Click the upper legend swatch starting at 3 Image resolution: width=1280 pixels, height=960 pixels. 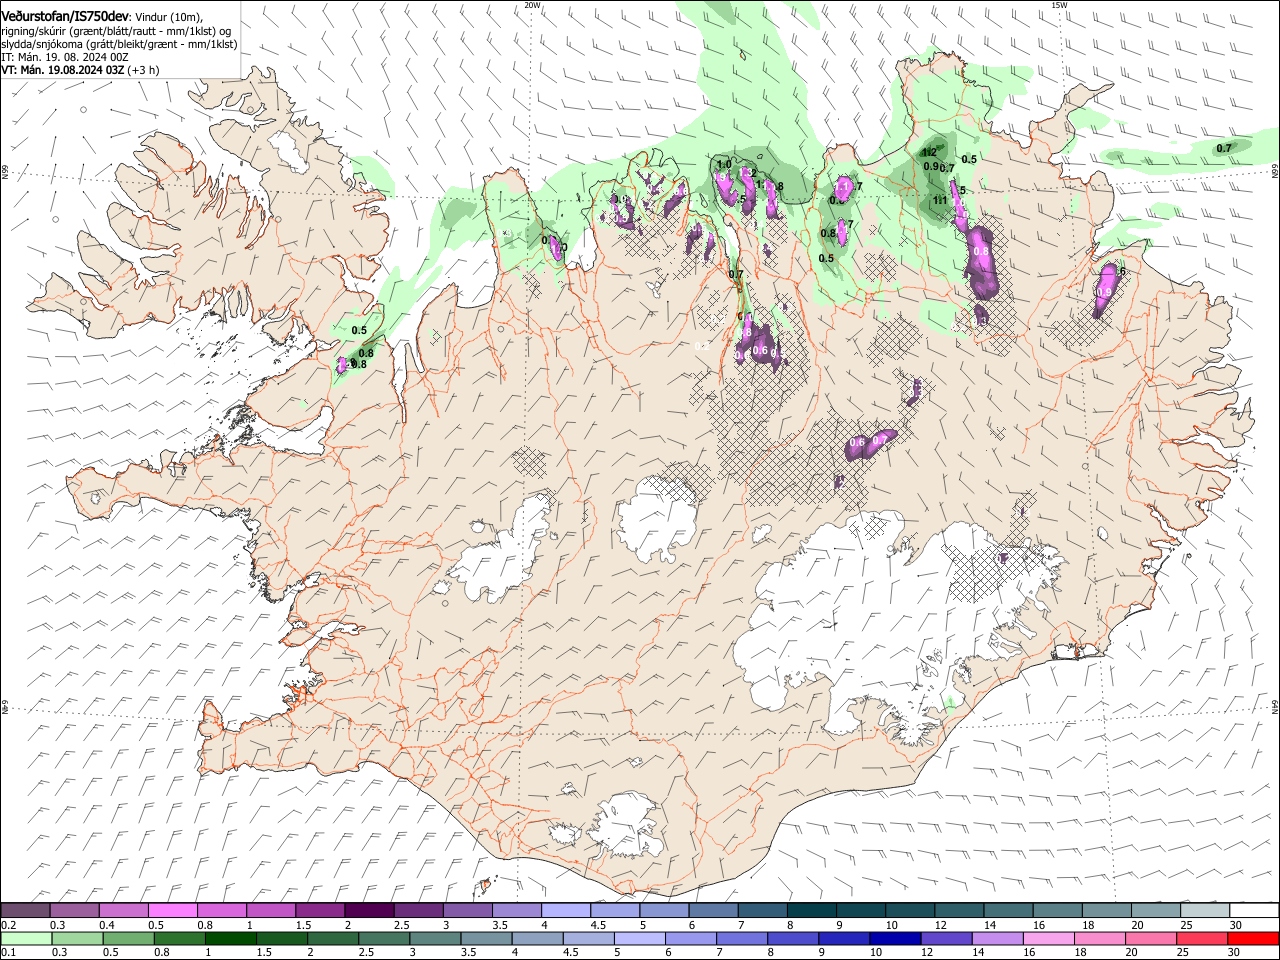(x=467, y=910)
